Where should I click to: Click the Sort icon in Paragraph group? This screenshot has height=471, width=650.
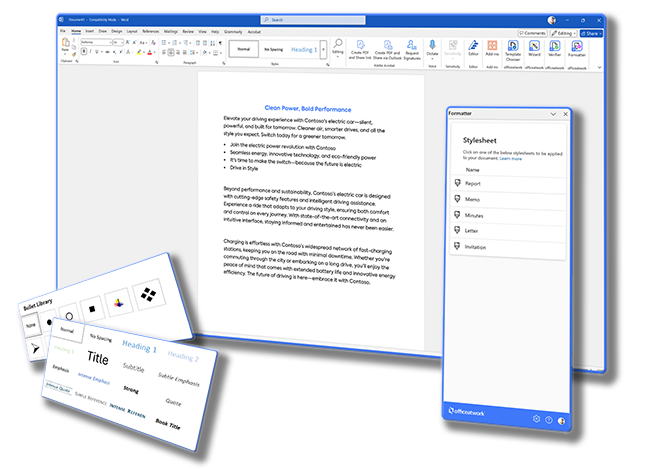[x=213, y=43]
